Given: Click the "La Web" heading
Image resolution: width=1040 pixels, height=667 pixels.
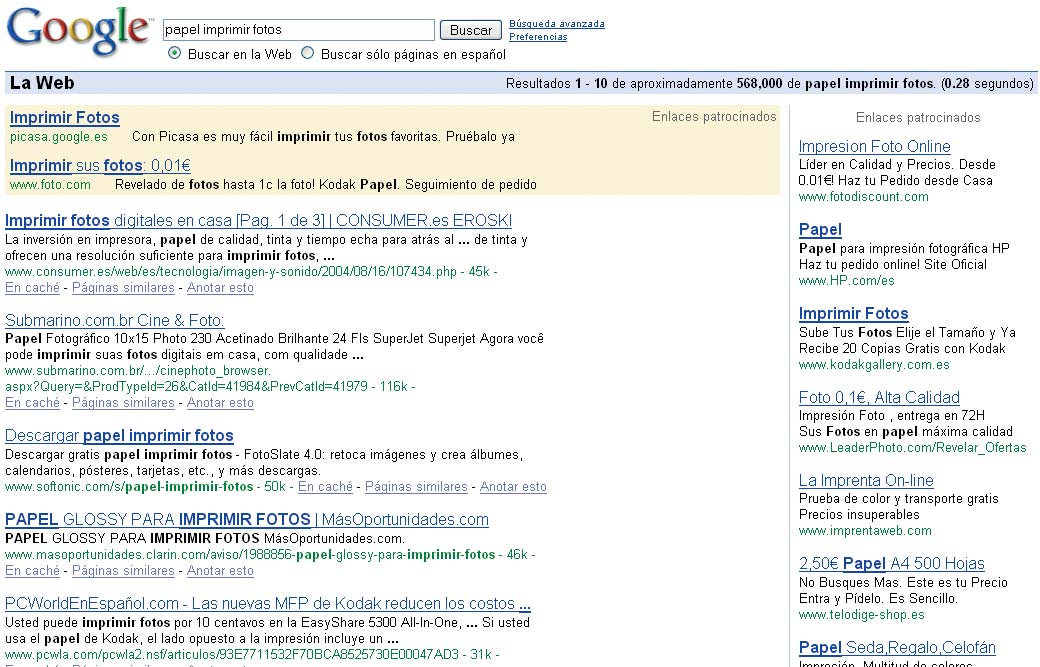Looking at the screenshot, I should [x=42, y=83].
